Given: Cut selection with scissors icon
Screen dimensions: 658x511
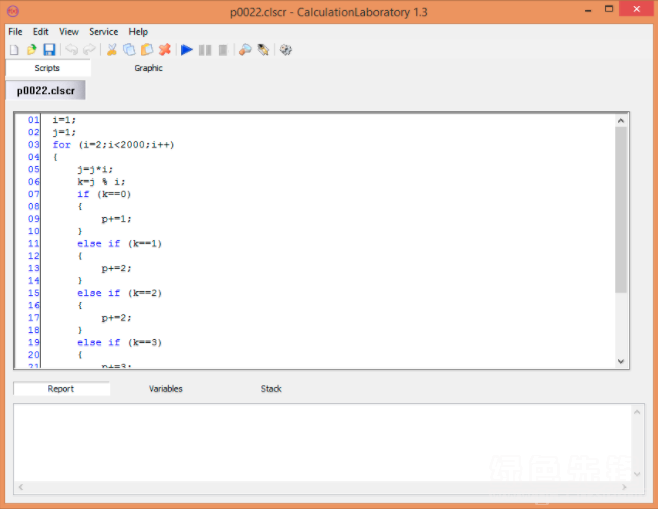Looking at the screenshot, I should click(x=112, y=50).
